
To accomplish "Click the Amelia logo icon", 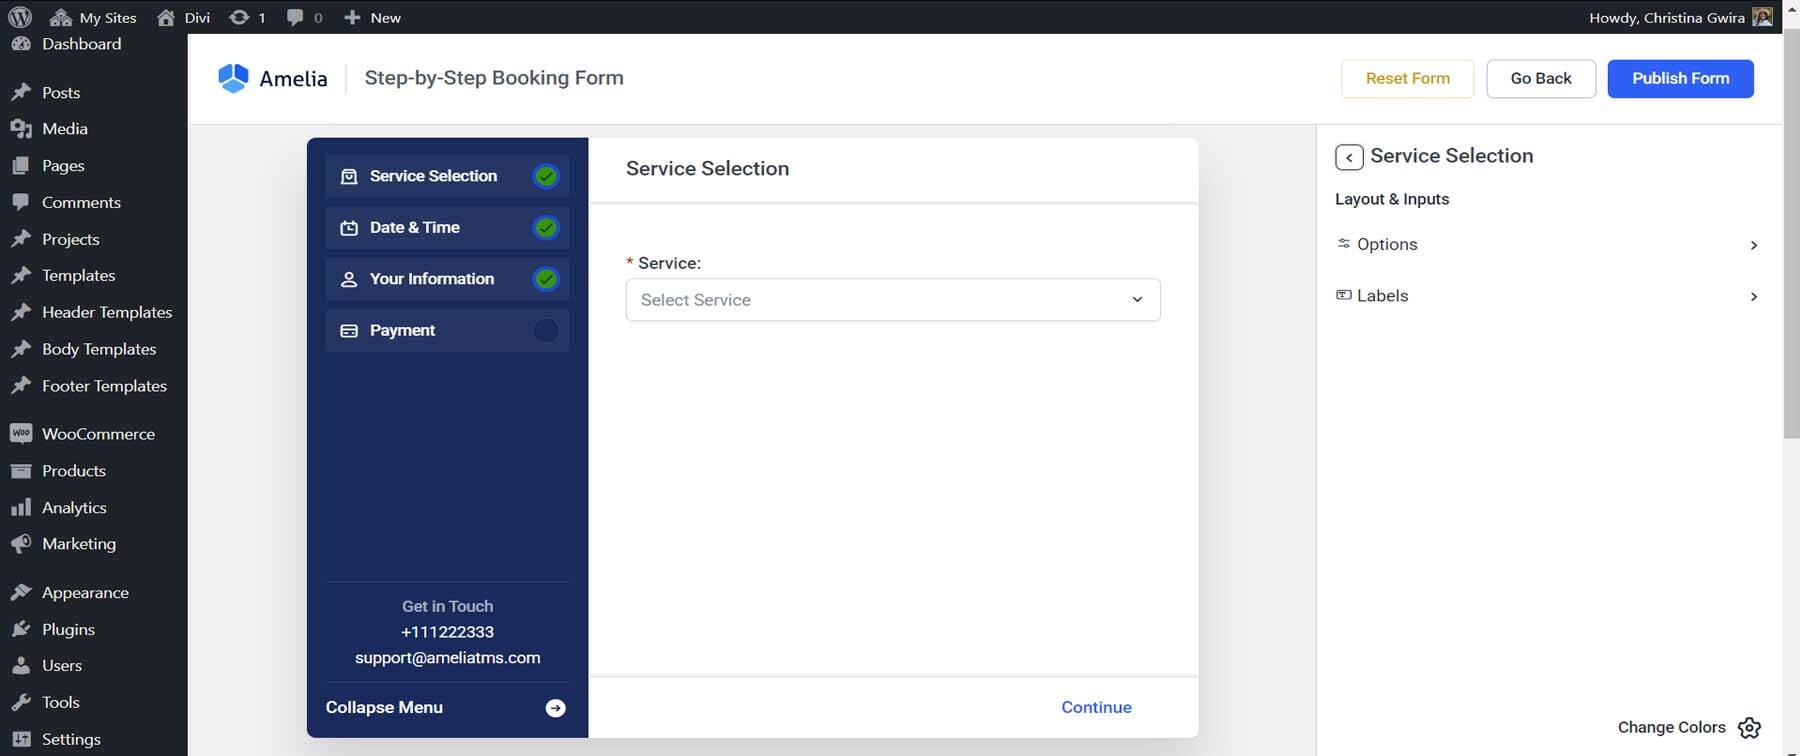I will pyautogui.click(x=233, y=78).
